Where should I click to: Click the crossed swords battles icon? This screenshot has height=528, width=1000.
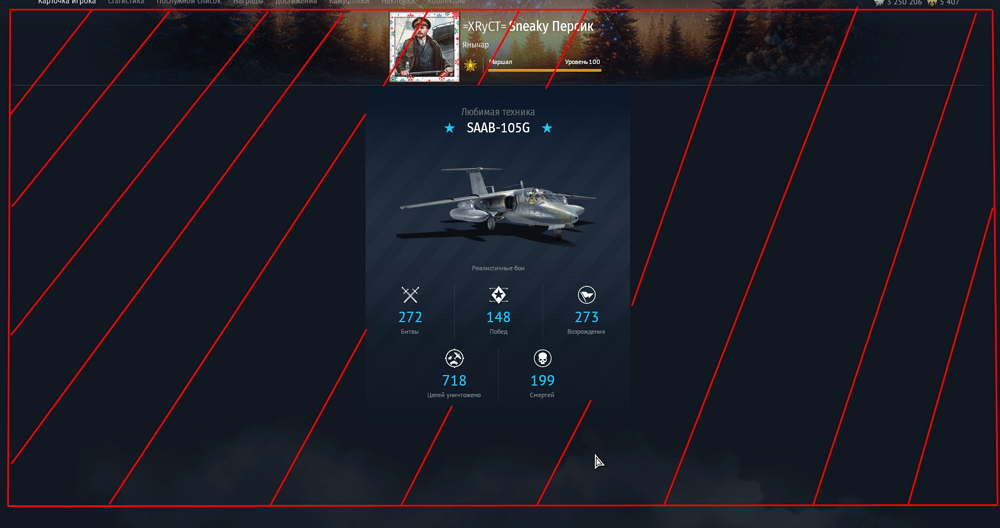410,295
